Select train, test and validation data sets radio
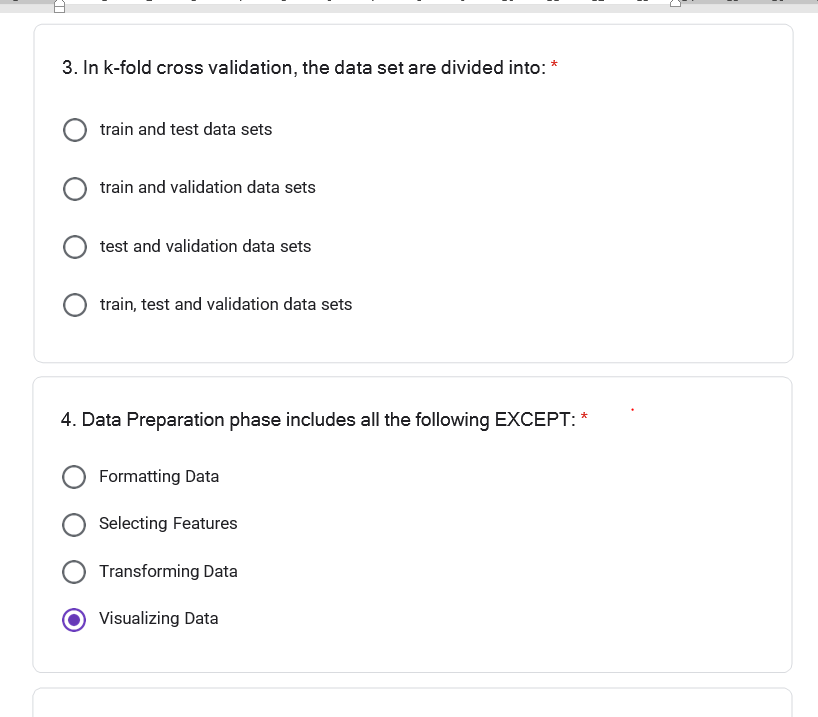Image resolution: width=818 pixels, height=717 pixels. click(75, 305)
